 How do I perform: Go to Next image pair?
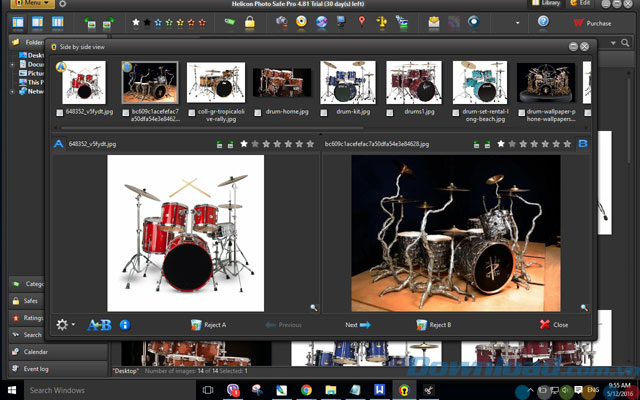358,325
